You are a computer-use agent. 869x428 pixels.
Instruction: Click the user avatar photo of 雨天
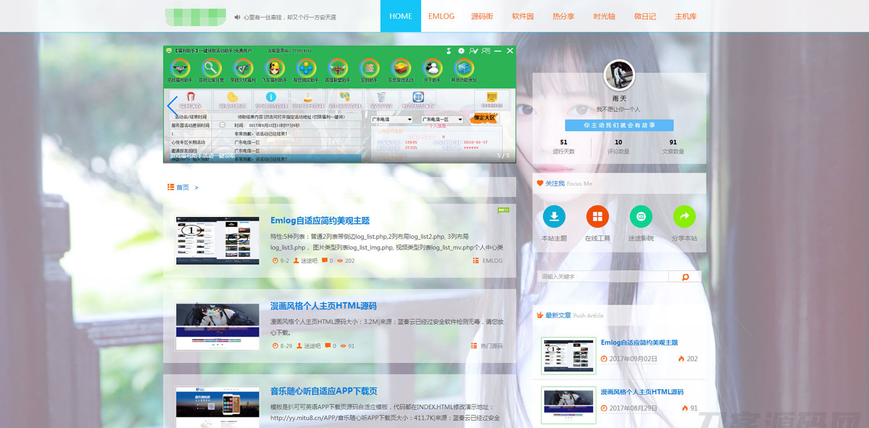point(619,75)
